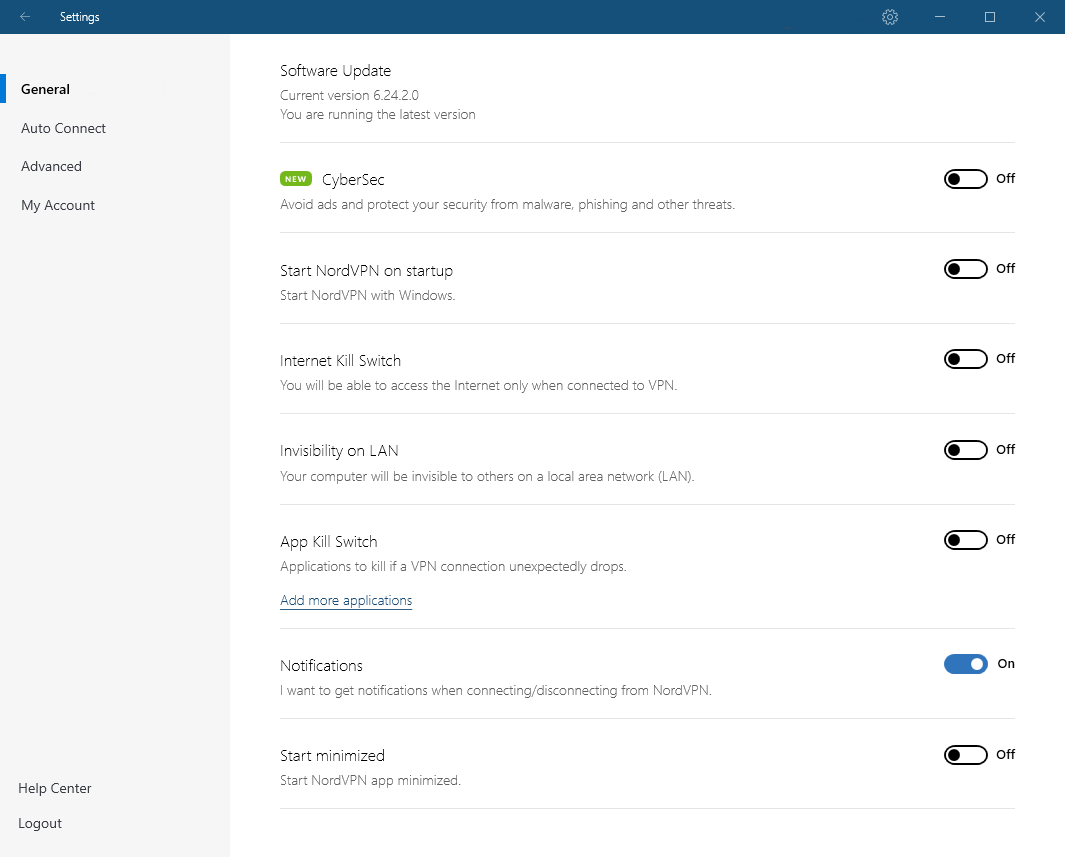Open the Auto Connect section
The width and height of the screenshot is (1065, 857).
pos(63,128)
